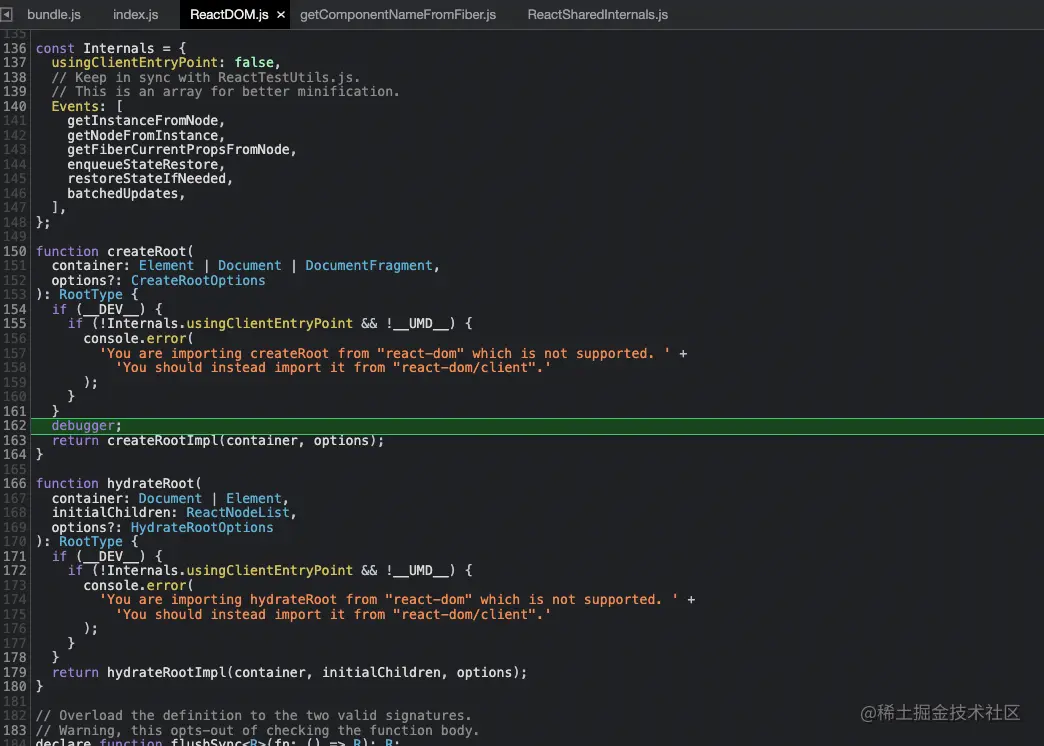Viewport: 1044px width, 746px height.
Task: Click the 'Keep in sync with ReactTestUtils.js' comment
Action: coord(206,77)
